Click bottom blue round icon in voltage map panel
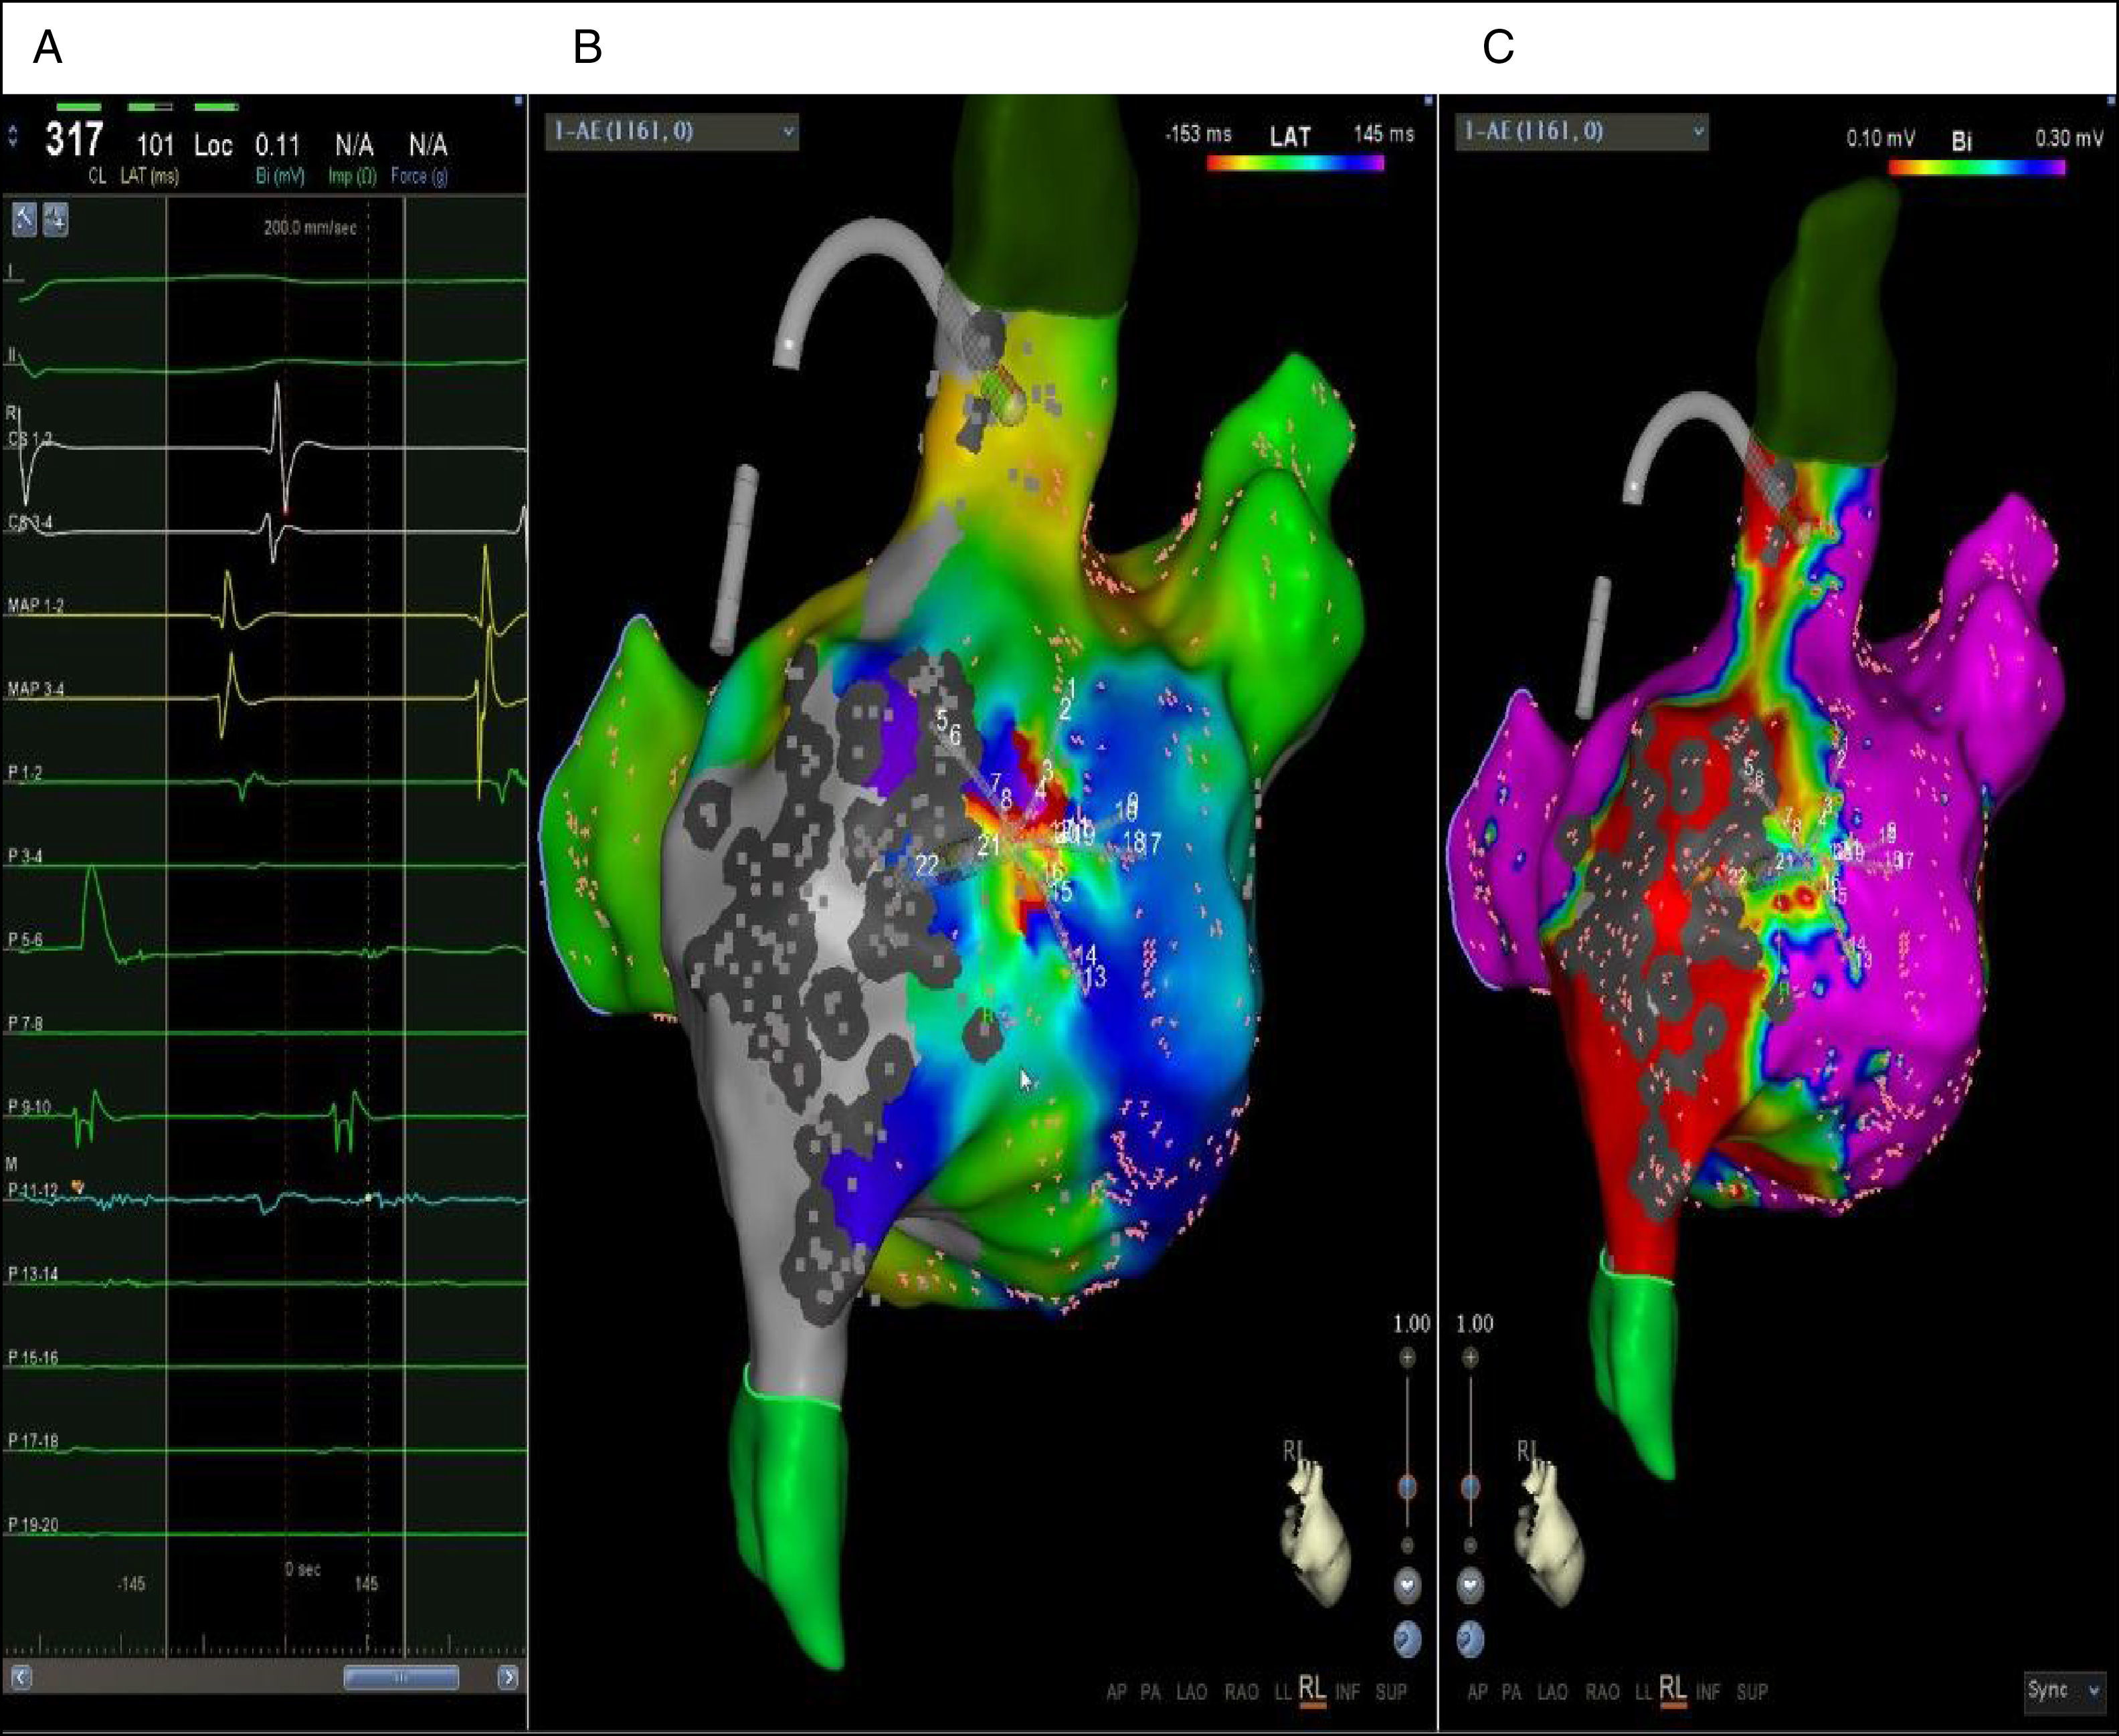 click(1470, 1638)
